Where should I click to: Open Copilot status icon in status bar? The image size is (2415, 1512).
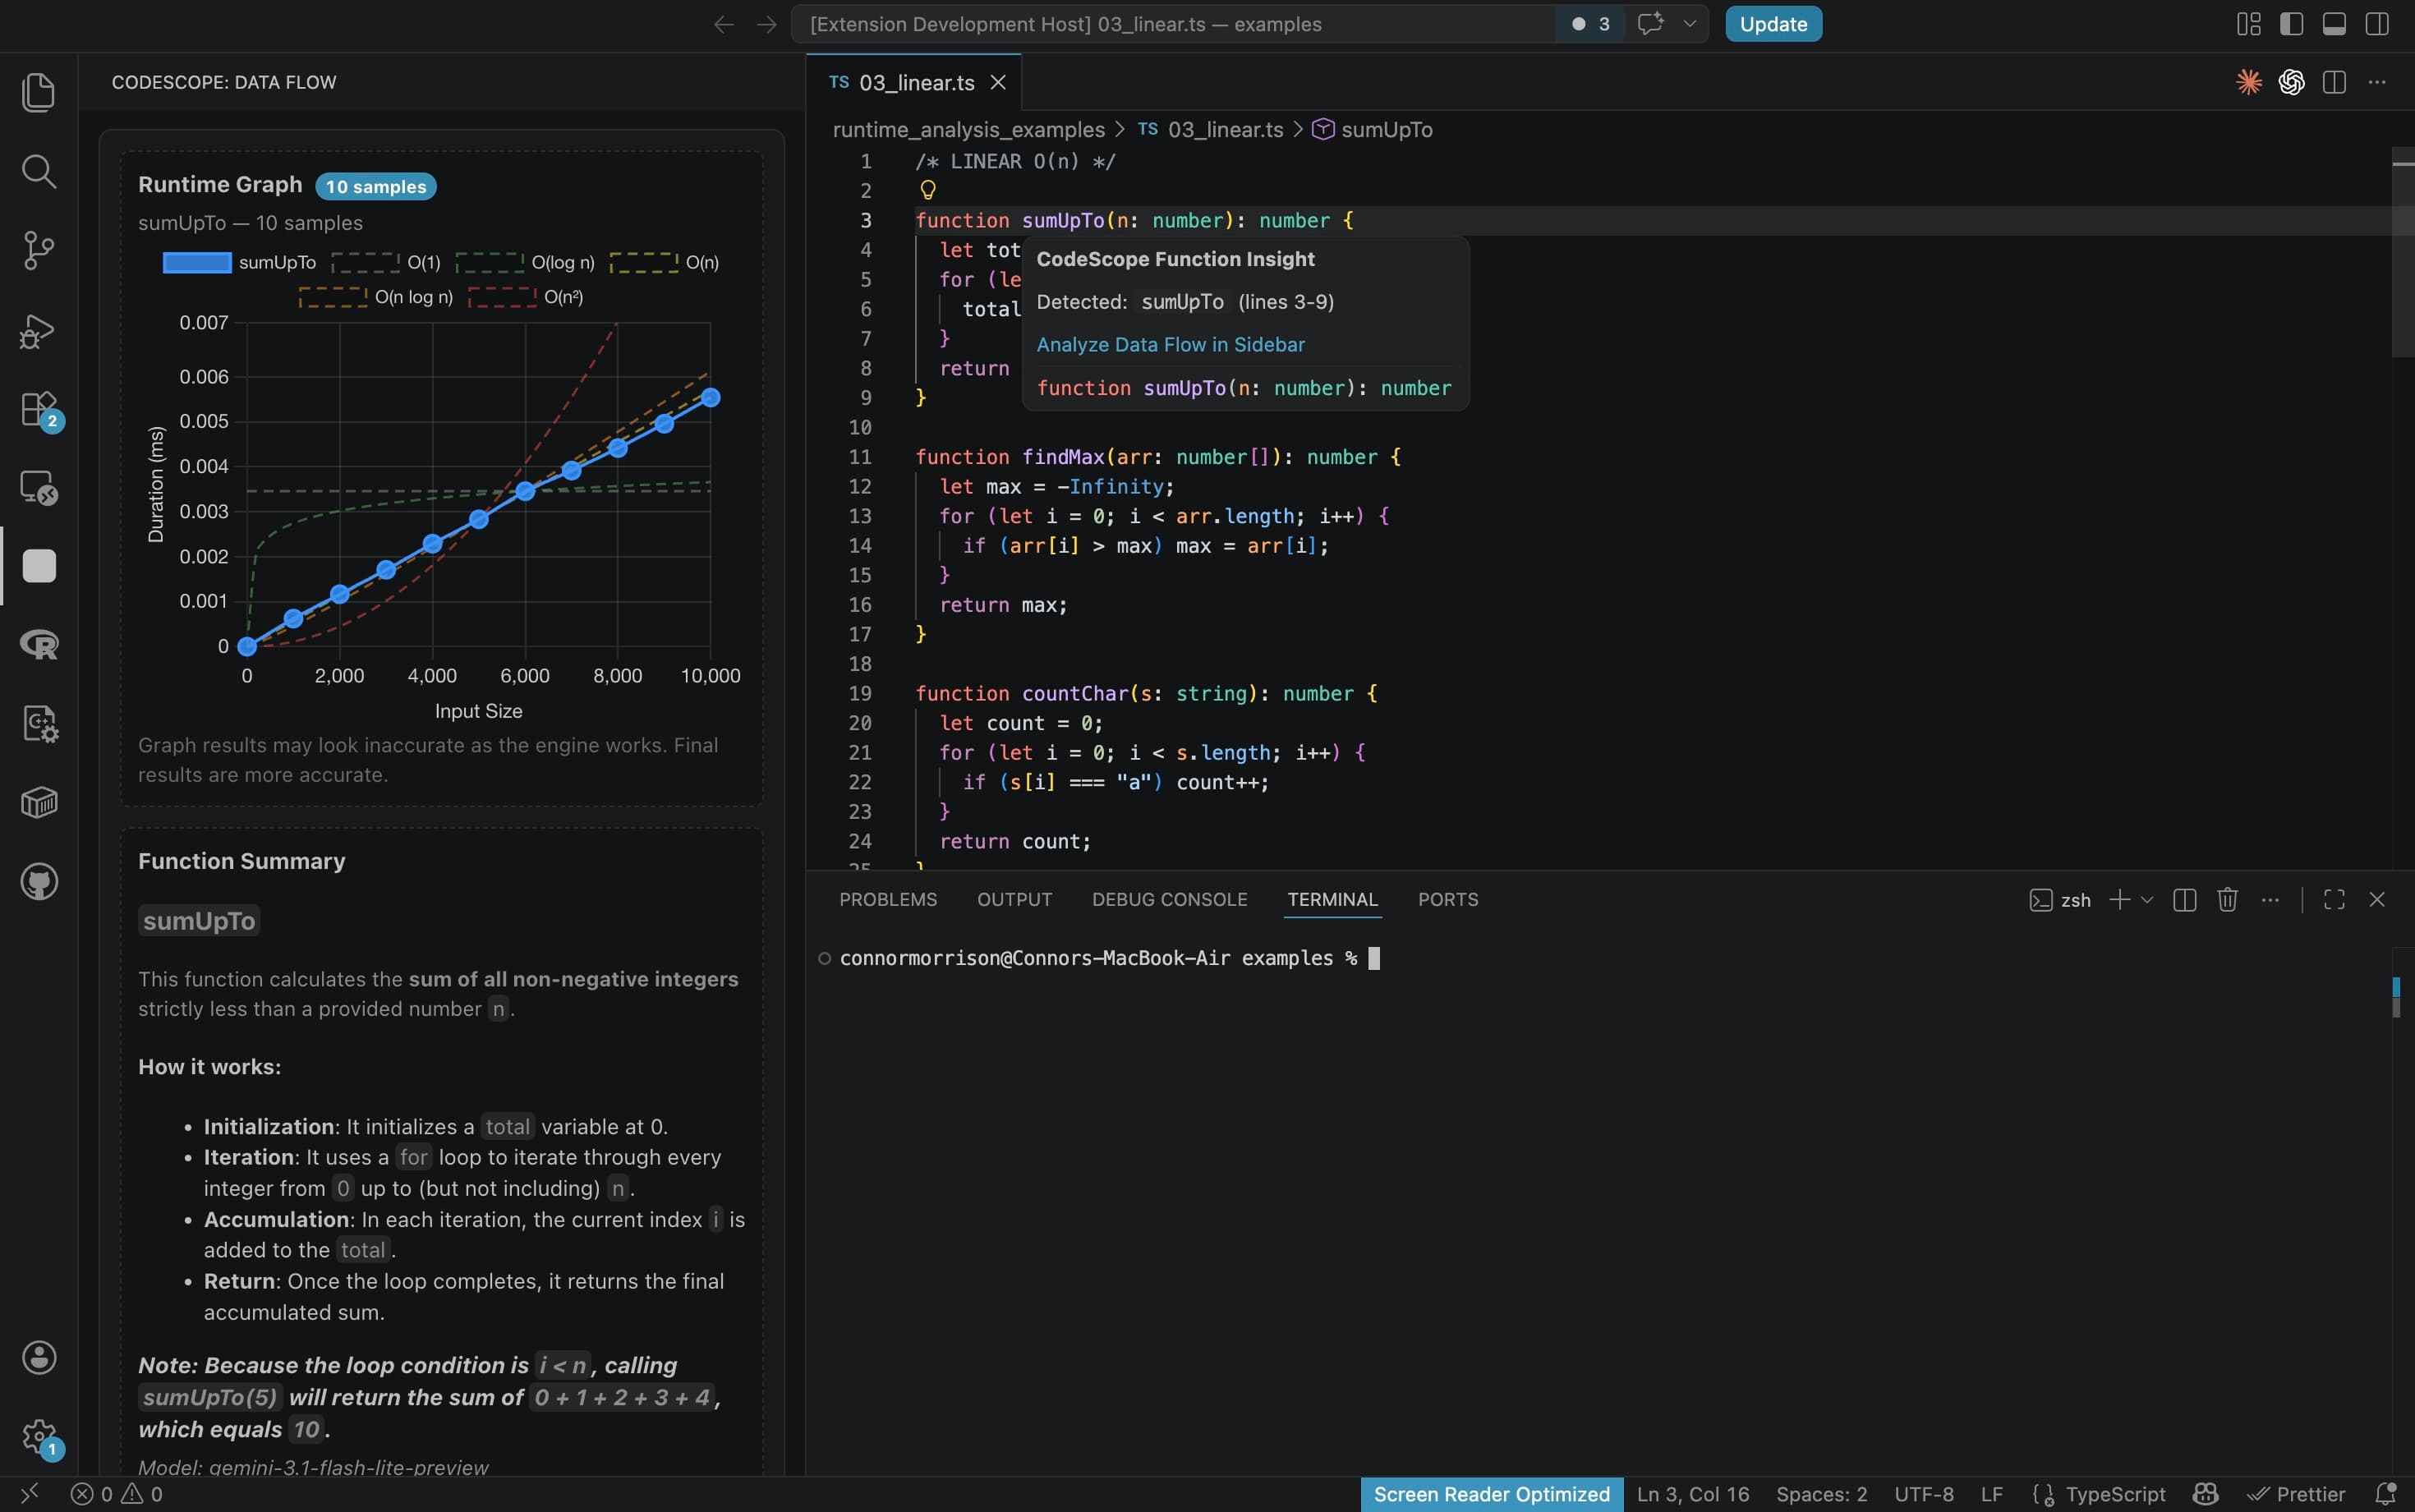coord(2205,1494)
